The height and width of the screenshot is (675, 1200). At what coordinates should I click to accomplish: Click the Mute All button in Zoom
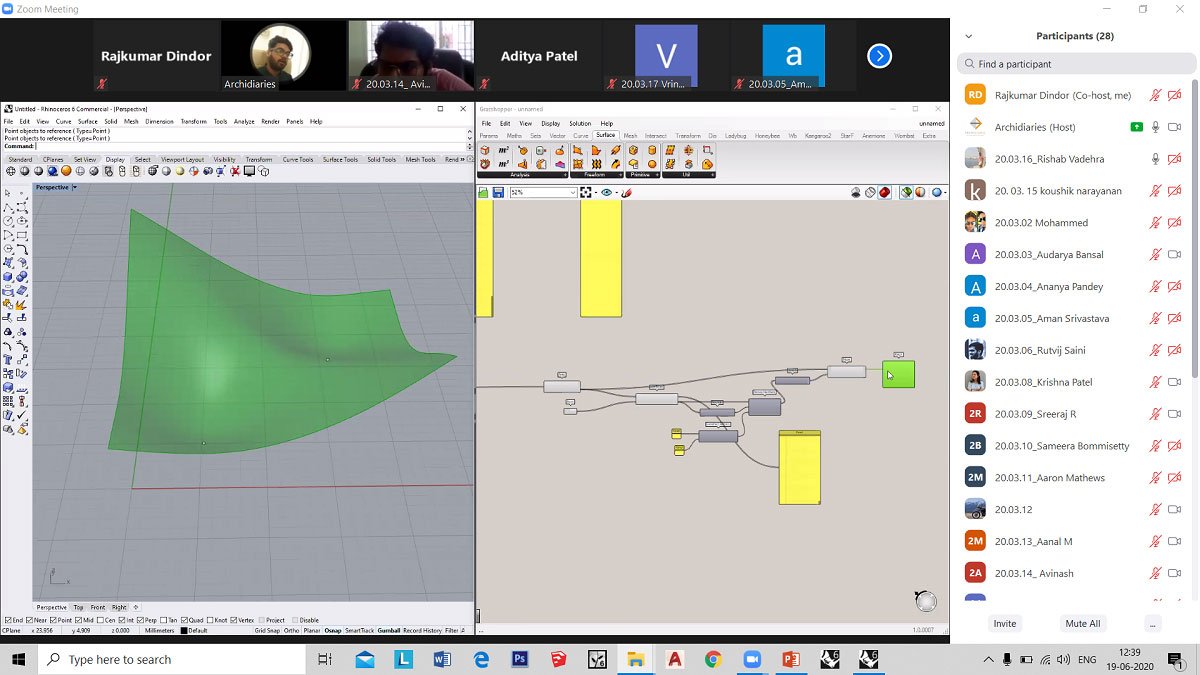(x=1083, y=623)
